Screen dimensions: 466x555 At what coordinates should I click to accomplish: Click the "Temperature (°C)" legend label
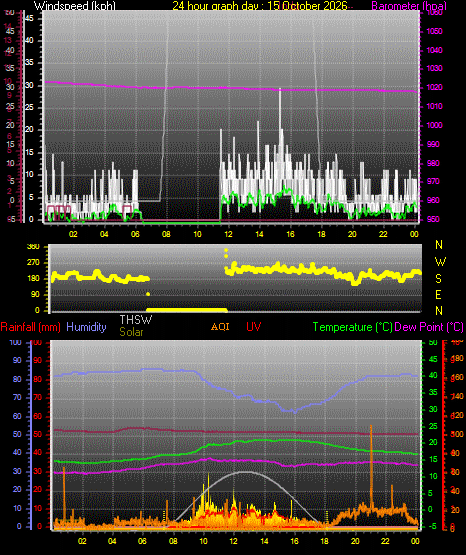click(x=352, y=327)
